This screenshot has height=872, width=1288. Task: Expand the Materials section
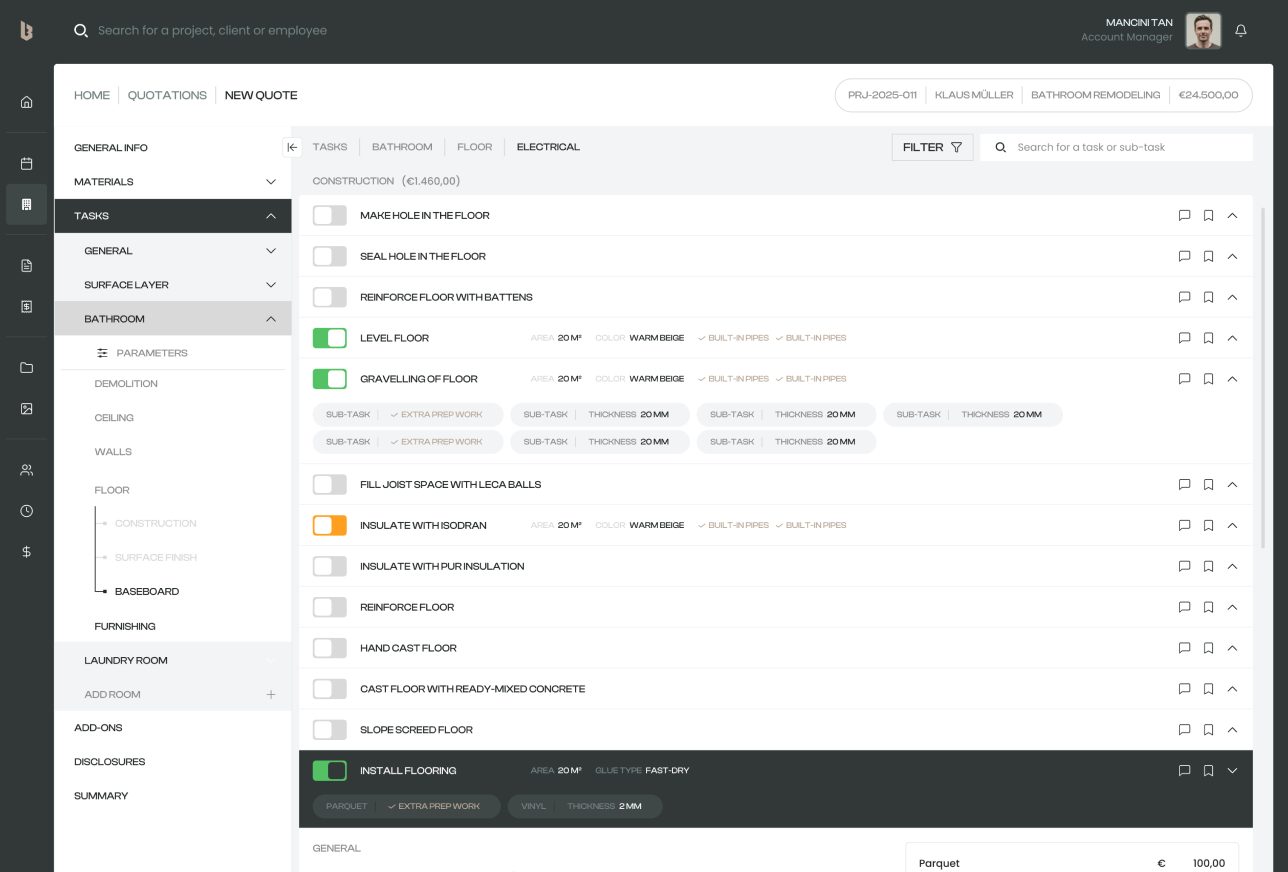(270, 182)
